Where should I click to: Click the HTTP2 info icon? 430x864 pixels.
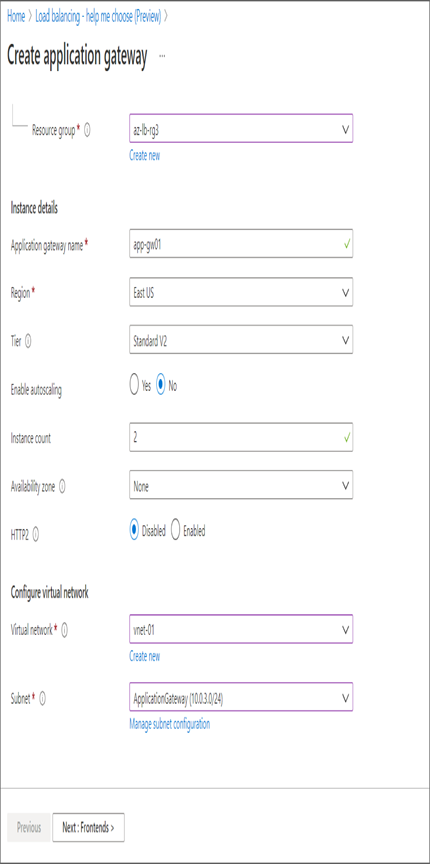pyautogui.click(x=35, y=535)
